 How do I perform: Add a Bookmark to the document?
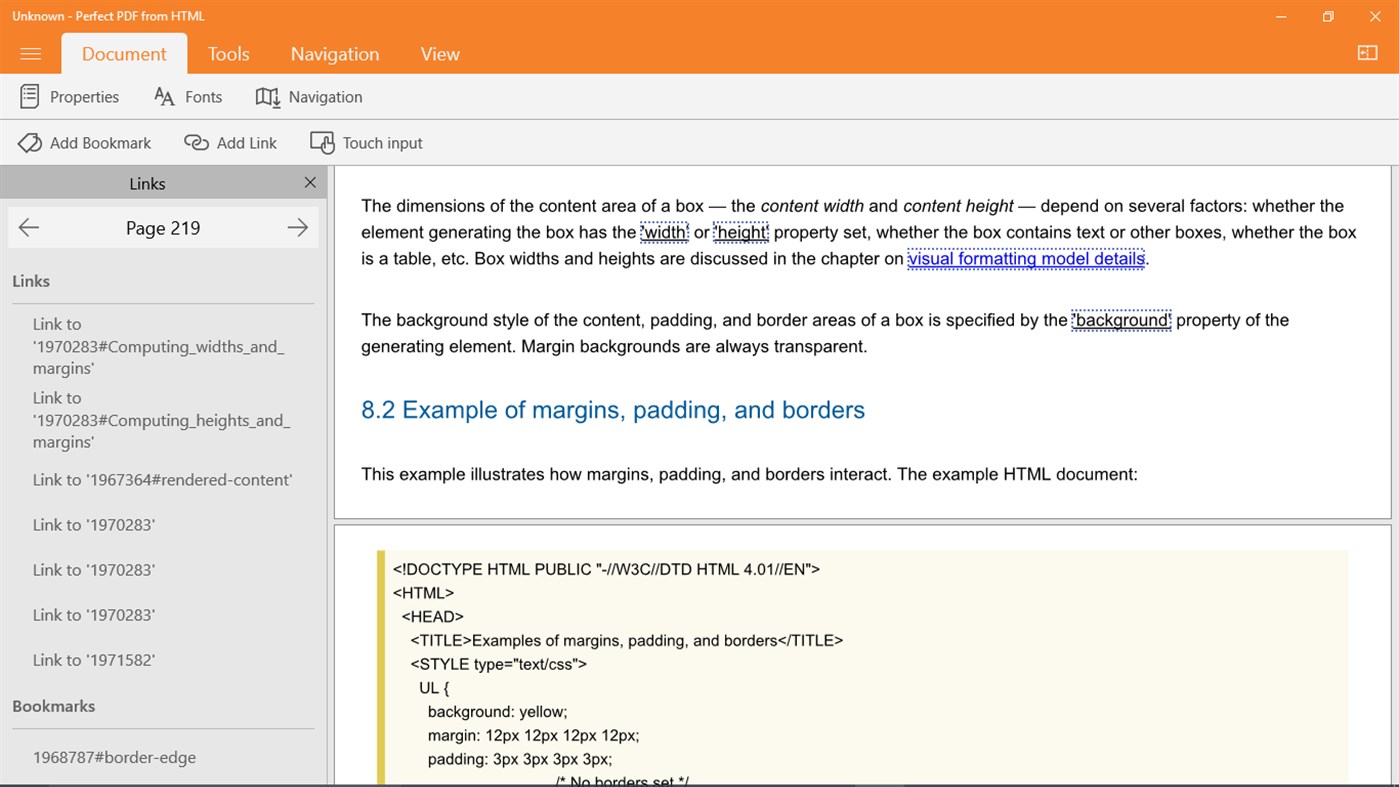click(x=84, y=142)
